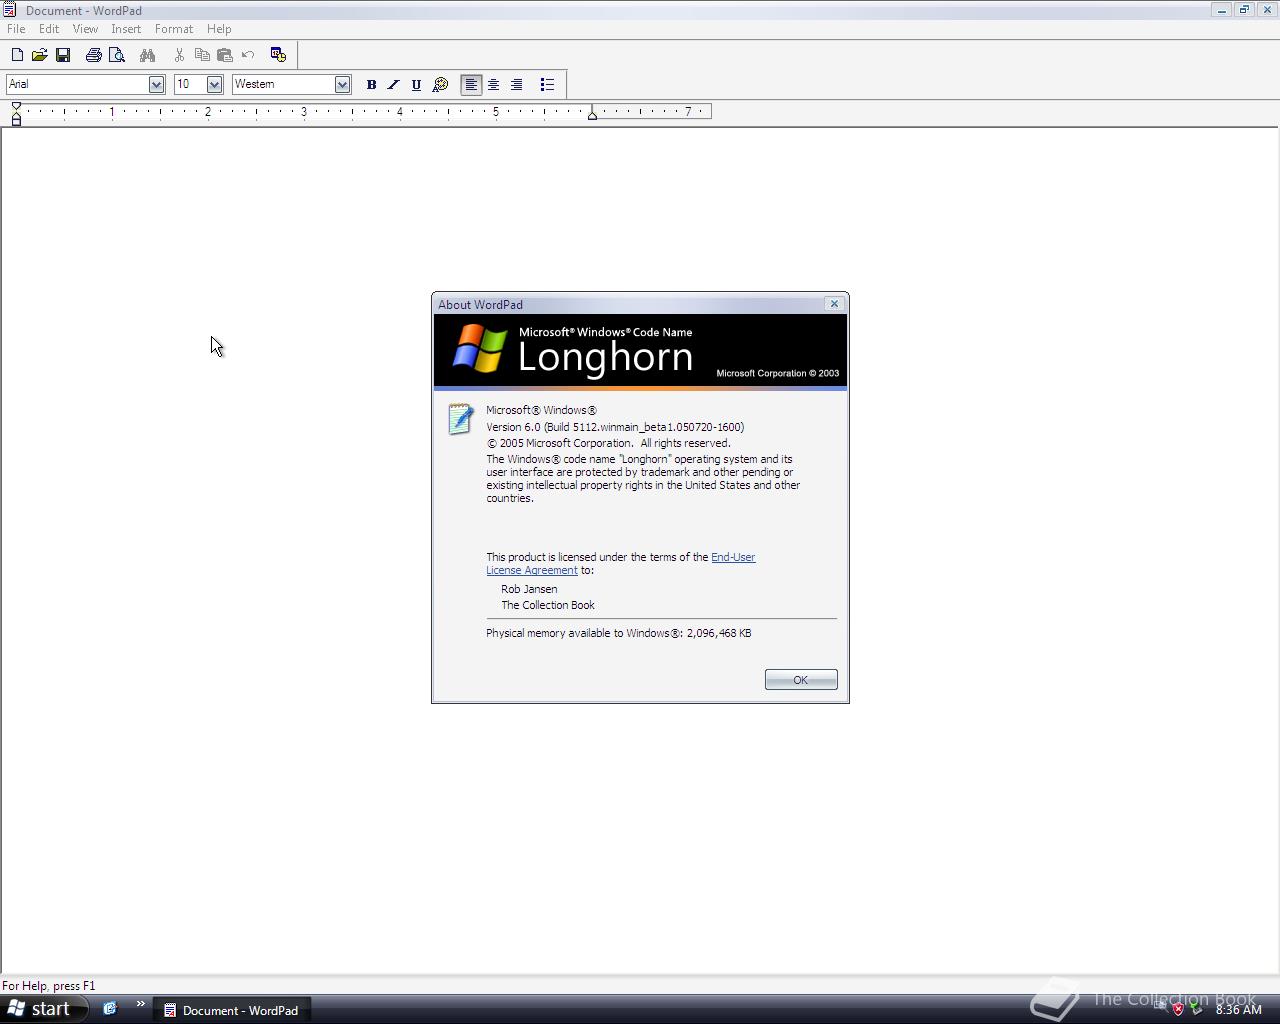Click the For Help, press F1 status text
This screenshot has width=1280, height=1024.
click(x=49, y=986)
